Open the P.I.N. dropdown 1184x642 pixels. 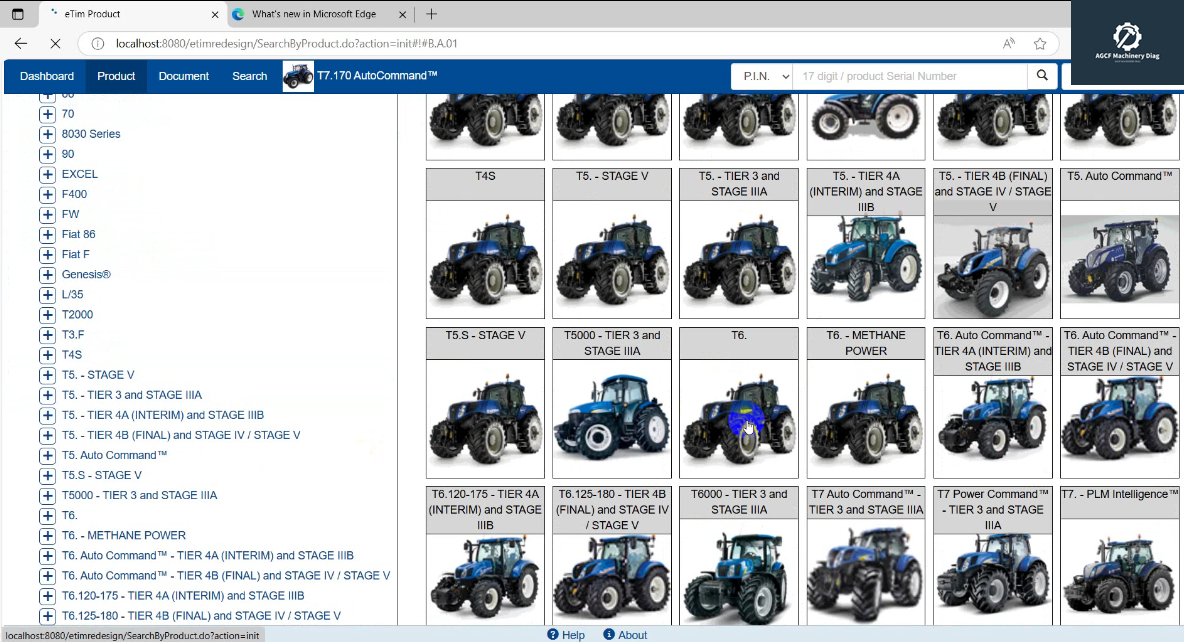(x=765, y=75)
